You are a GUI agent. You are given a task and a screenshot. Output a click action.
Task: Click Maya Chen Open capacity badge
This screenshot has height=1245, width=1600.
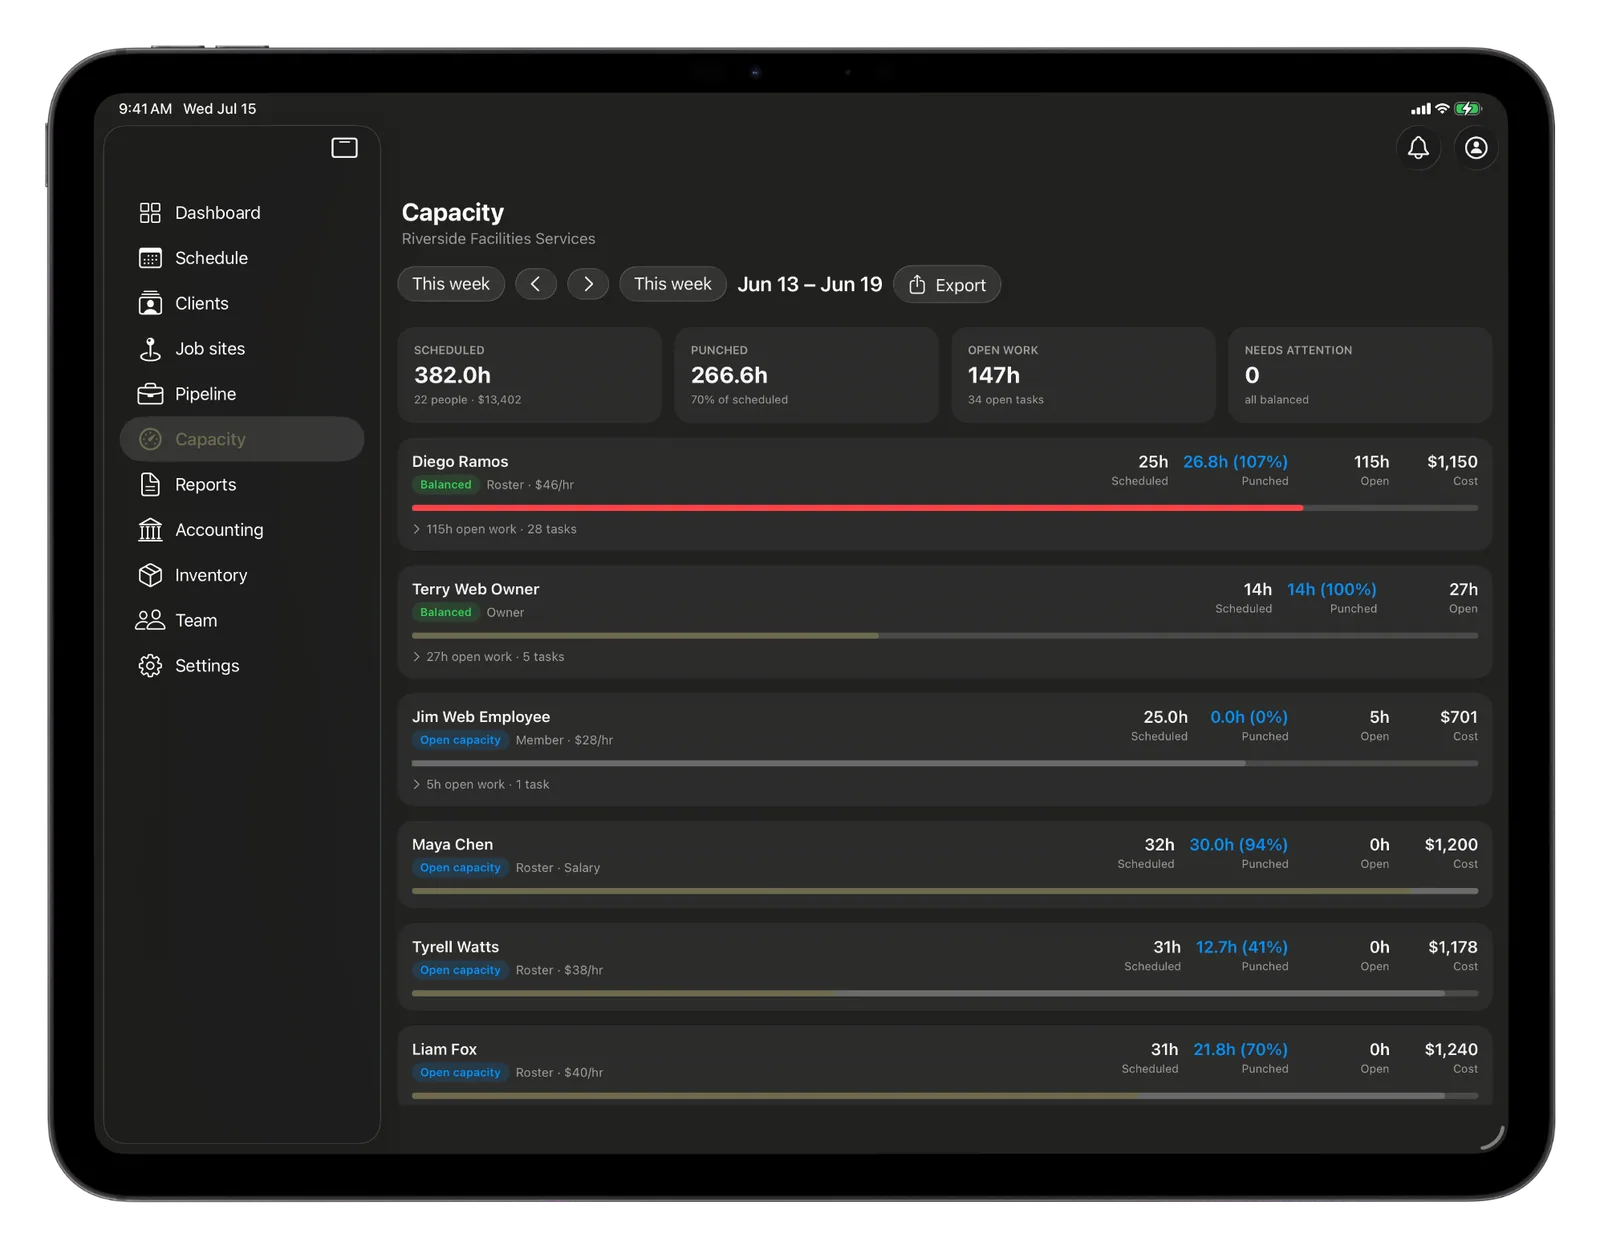coord(460,868)
